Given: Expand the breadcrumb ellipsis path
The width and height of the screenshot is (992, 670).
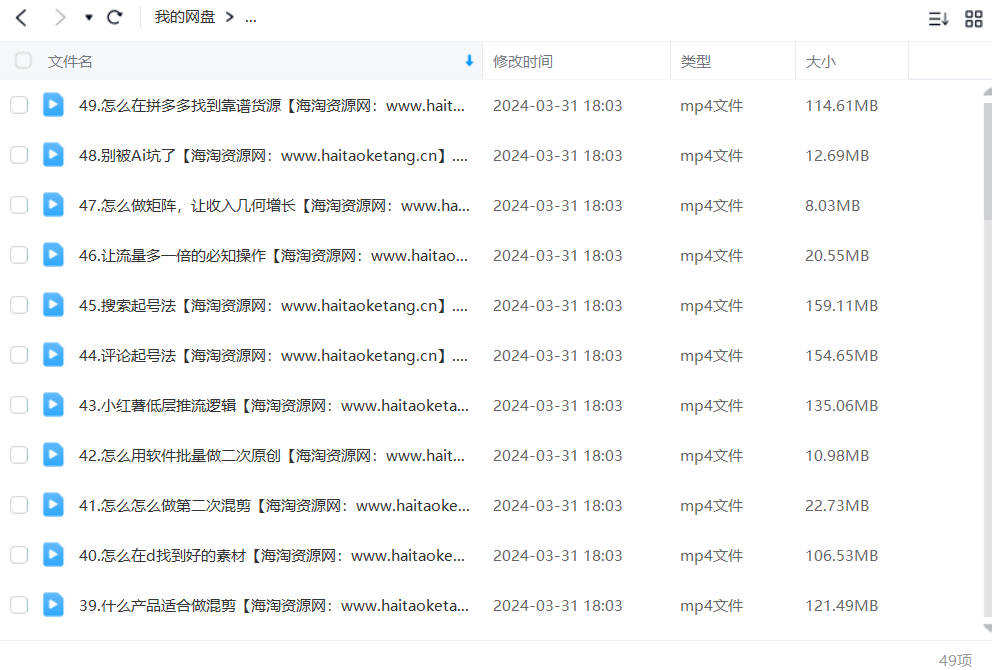Looking at the screenshot, I should [x=251, y=18].
